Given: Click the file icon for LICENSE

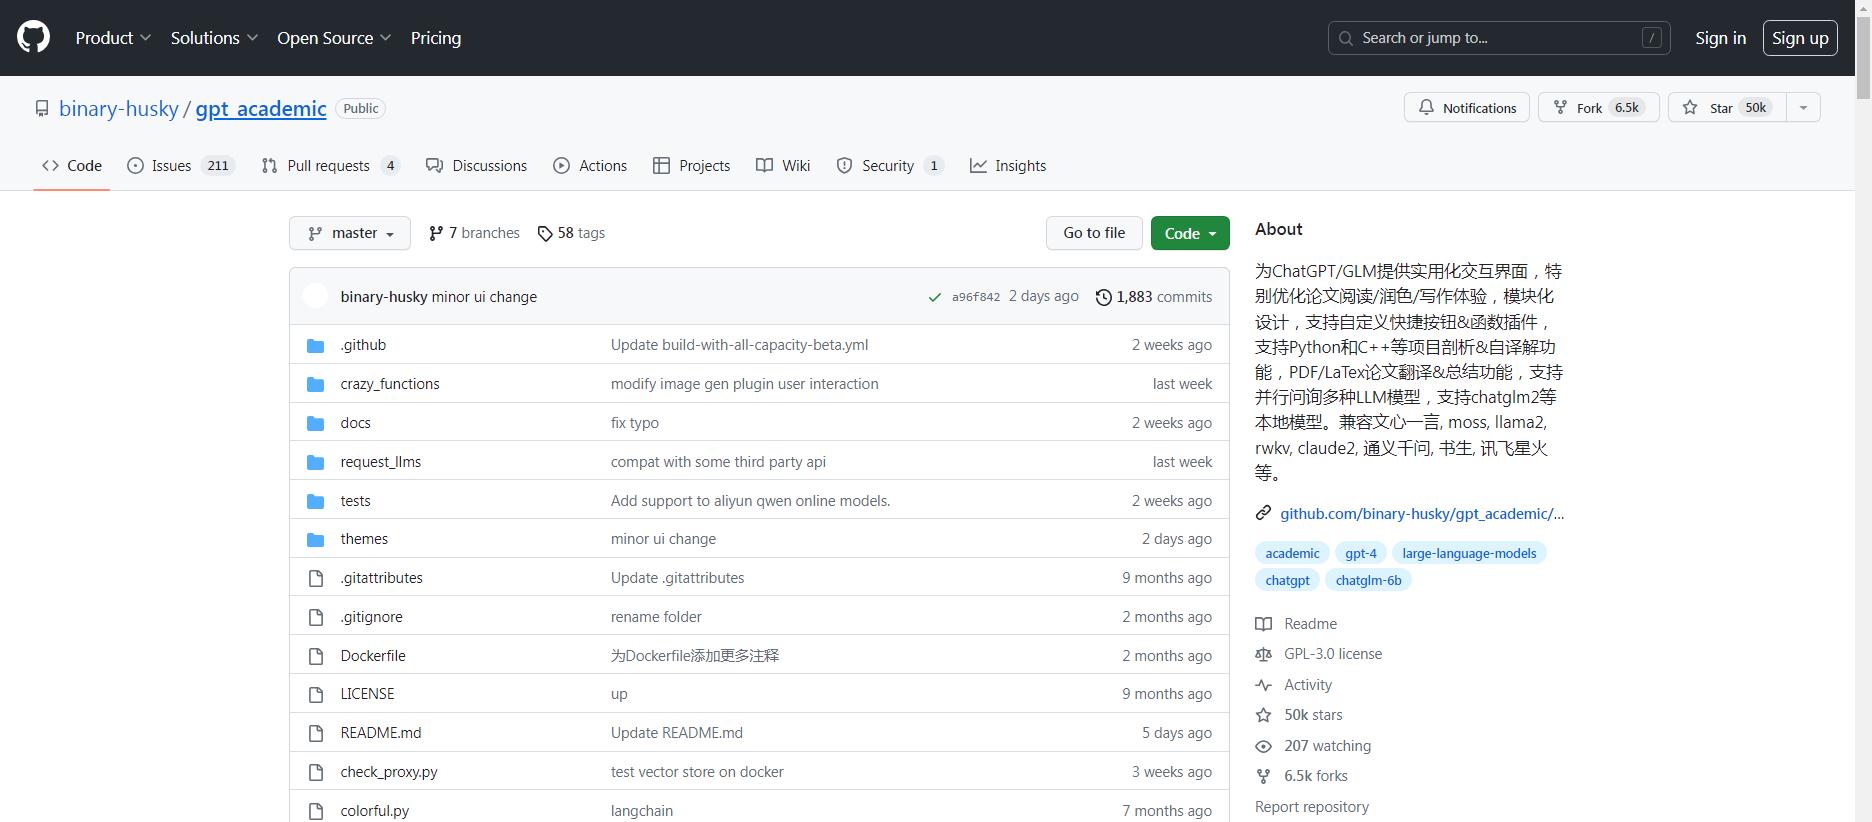Looking at the screenshot, I should (316, 694).
